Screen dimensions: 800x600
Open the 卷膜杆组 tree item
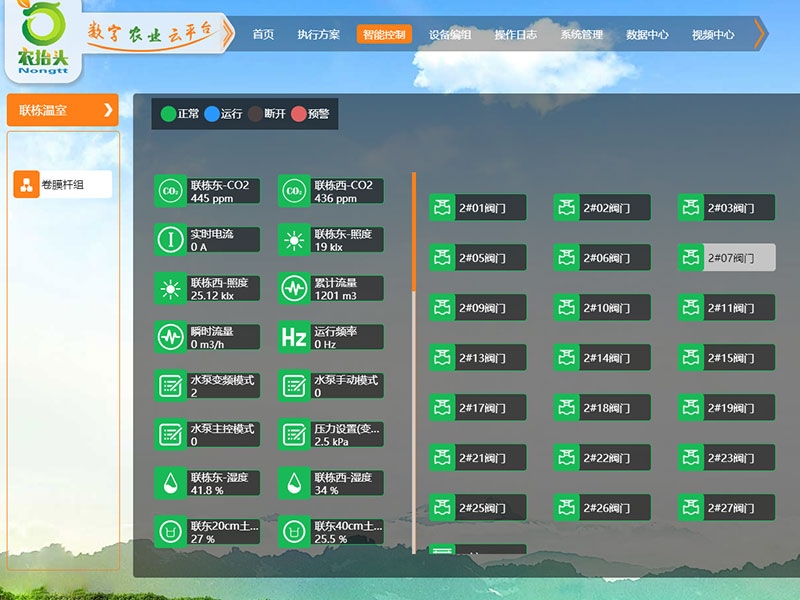[x=62, y=184]
